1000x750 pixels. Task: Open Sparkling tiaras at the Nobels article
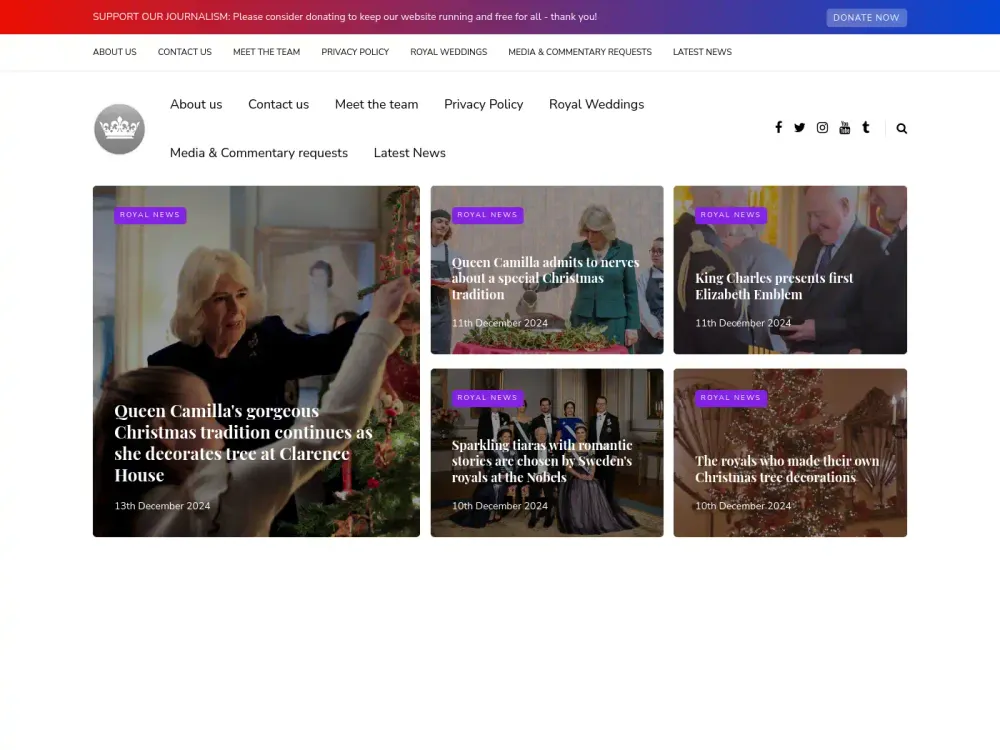541,461
